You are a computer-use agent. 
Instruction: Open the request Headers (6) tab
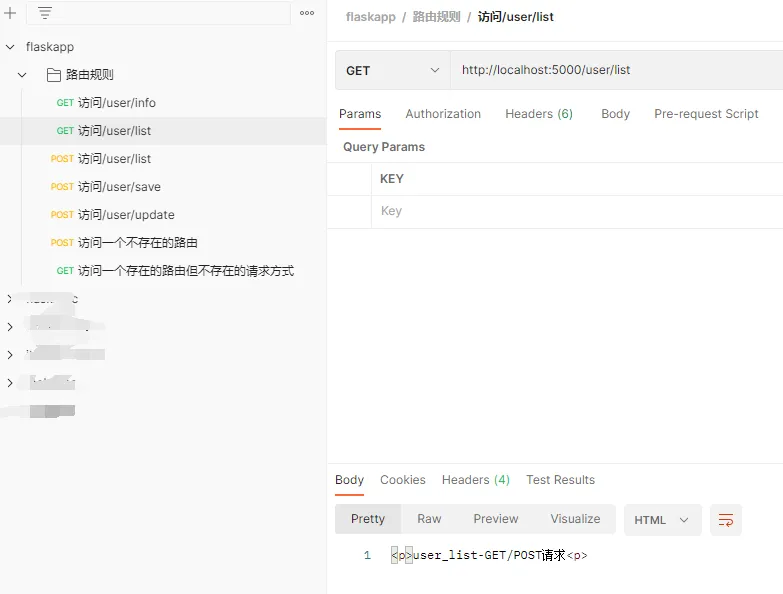point(539,114)
